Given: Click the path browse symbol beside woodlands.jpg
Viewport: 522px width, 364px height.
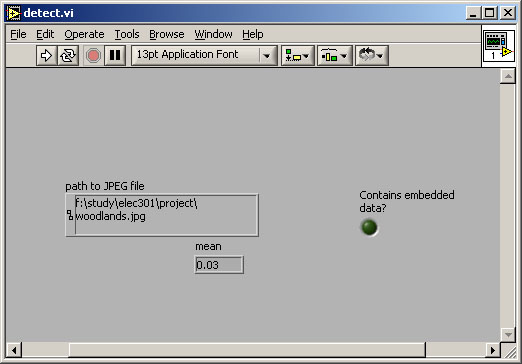Looking at the screenshot, I should (x=70, y=215).
